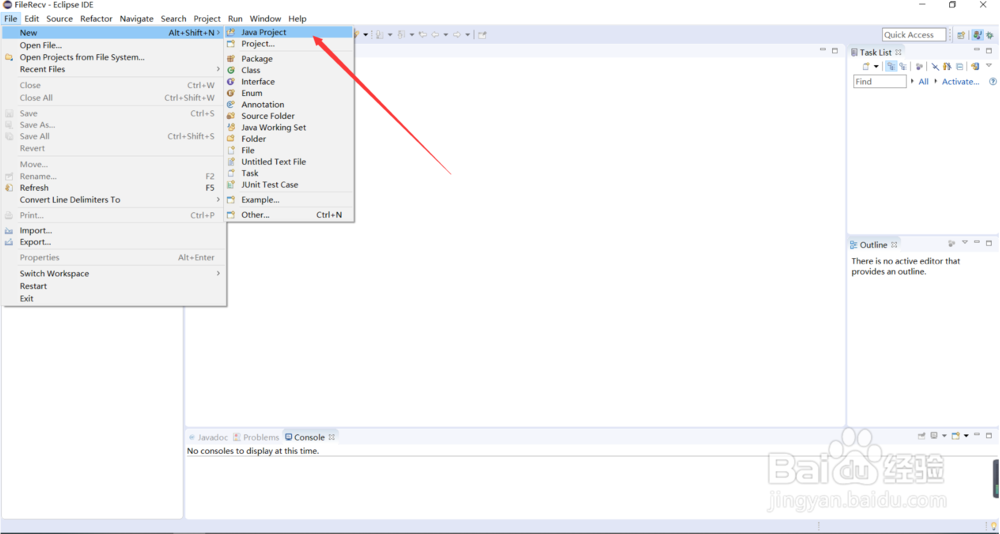
Task: Click Open File... in File menu
Action: [114, 45]
